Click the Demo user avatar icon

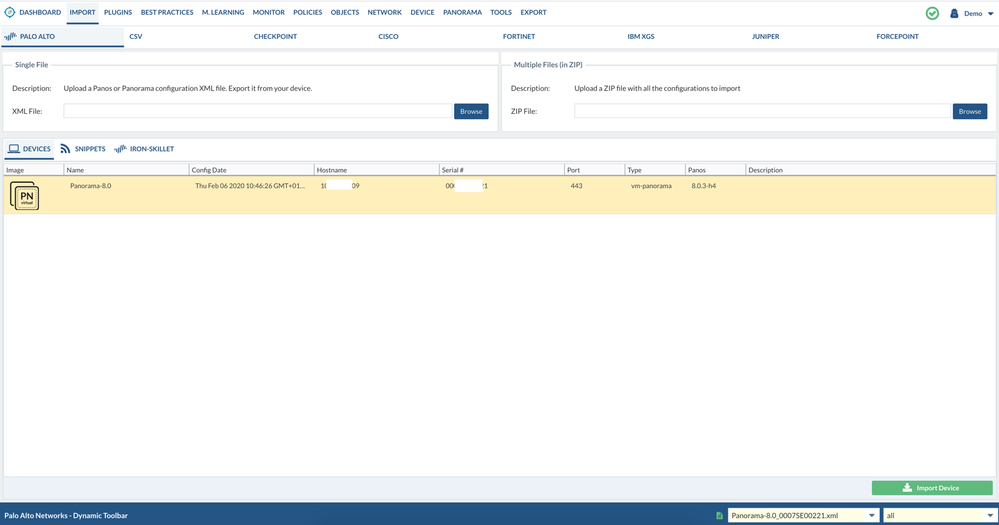click(954, 13)
